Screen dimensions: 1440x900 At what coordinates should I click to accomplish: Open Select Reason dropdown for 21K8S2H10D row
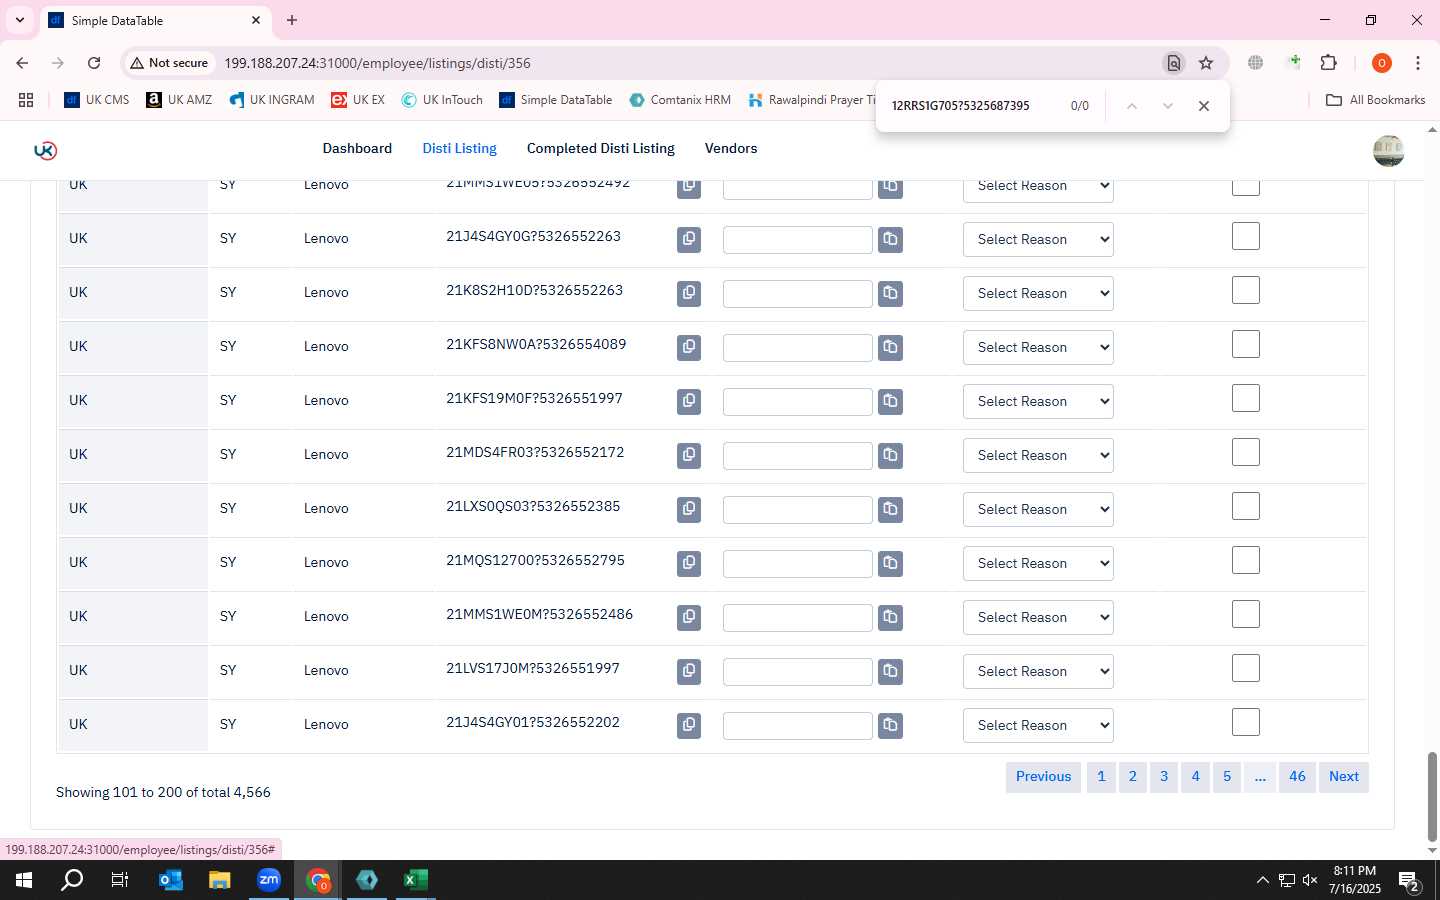1038,294
